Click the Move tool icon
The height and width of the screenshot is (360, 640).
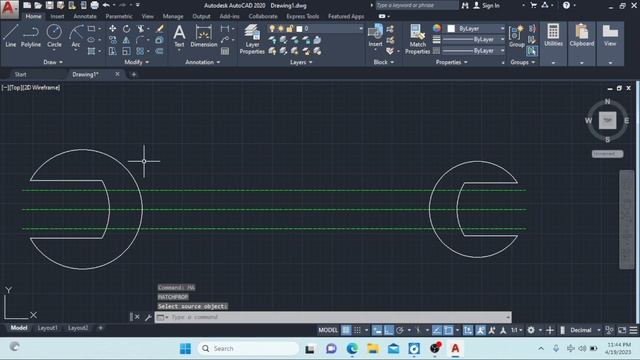coord(112,29)
